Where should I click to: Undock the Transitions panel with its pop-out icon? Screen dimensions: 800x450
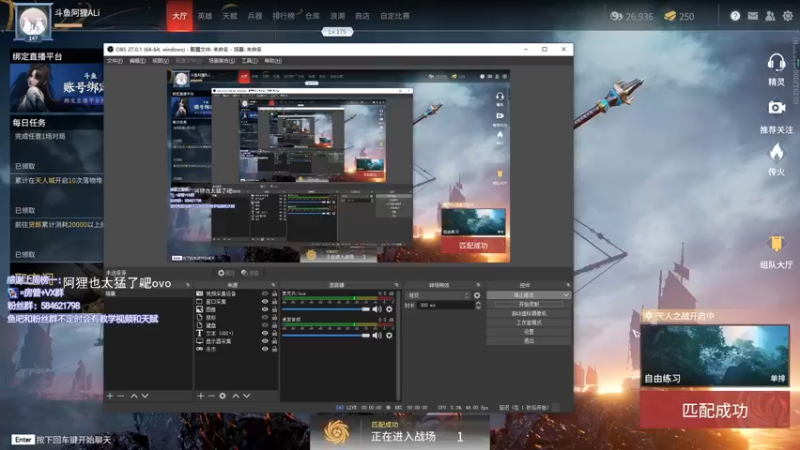(478, 285)
